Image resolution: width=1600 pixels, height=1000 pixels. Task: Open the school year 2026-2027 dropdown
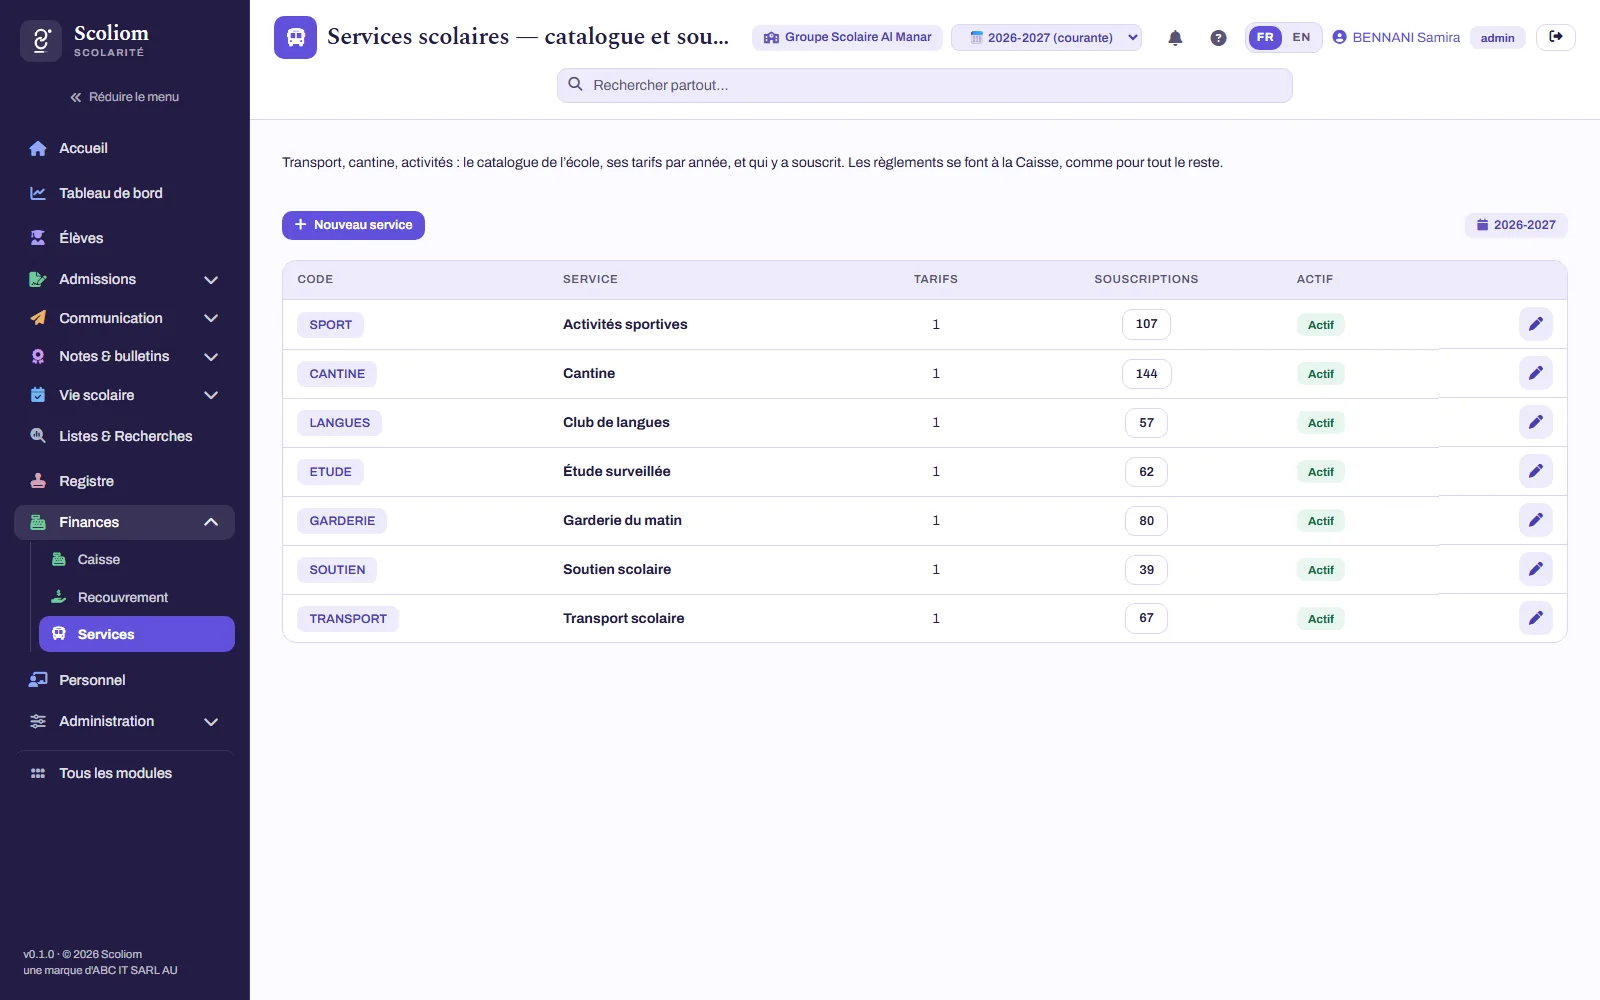click(1046, 37)
